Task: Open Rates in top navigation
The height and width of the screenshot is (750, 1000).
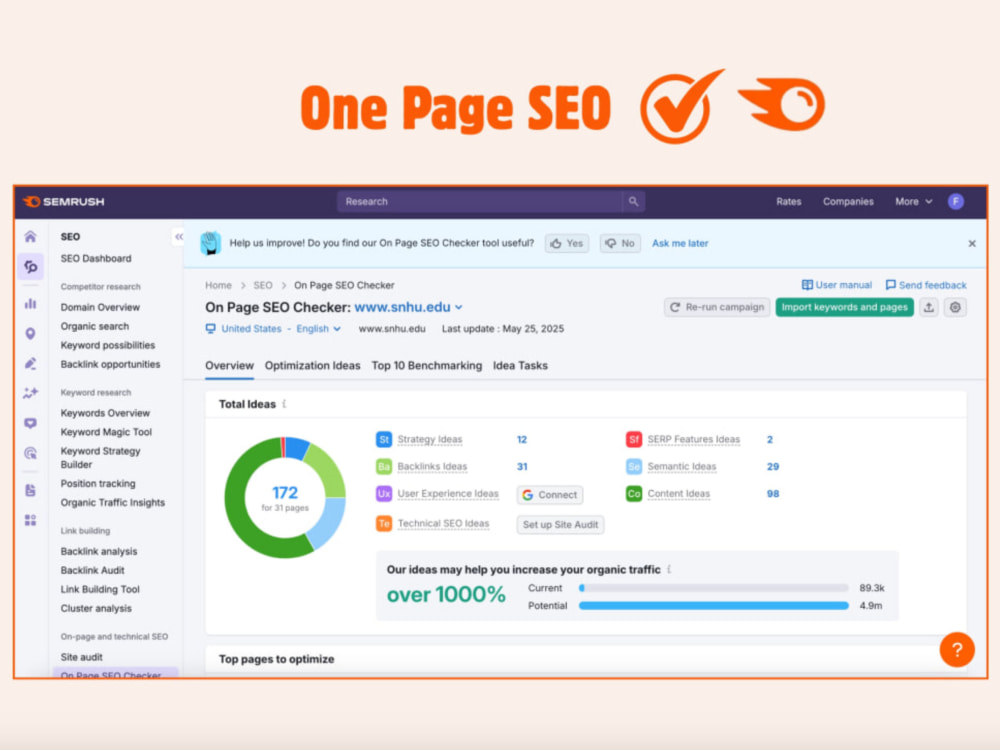Action: click(788, 202)
